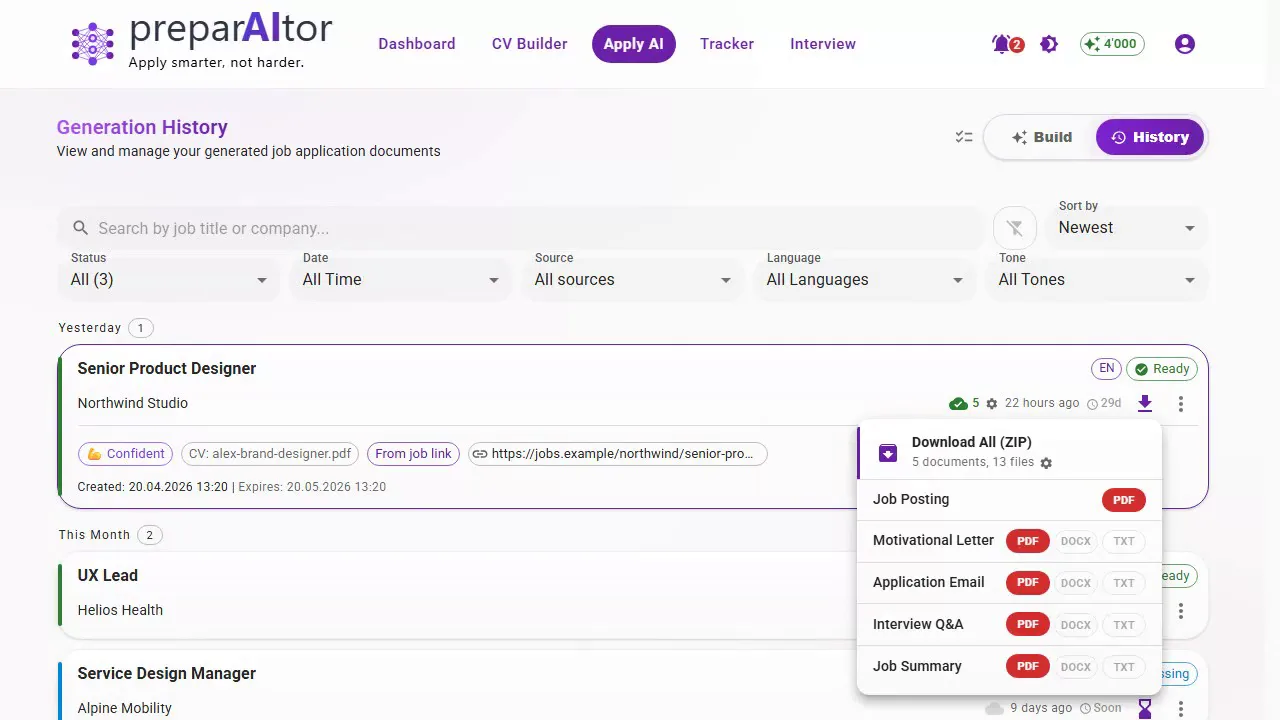
Task: Open the UX Lead card title
Action: (108, 576)
